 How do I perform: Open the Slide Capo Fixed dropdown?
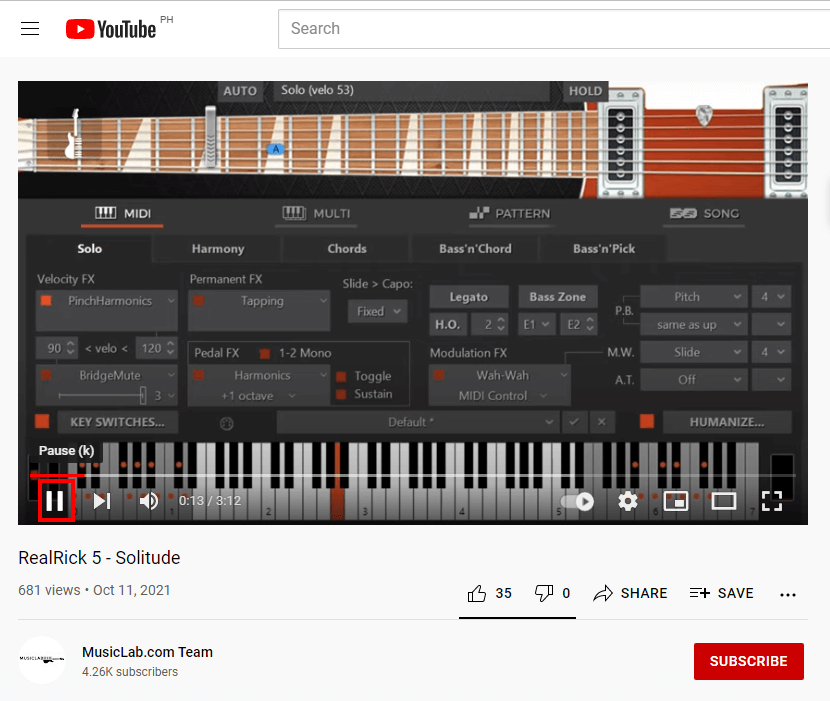click(378, 311)
